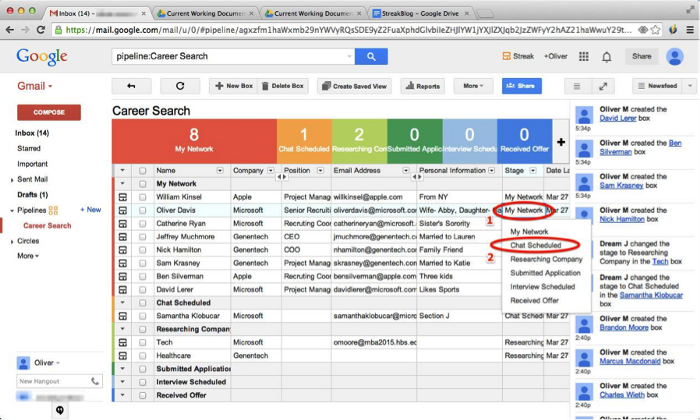Click the New Box button
This screenshot has width=700, height=420.
(x=233, y=86)
